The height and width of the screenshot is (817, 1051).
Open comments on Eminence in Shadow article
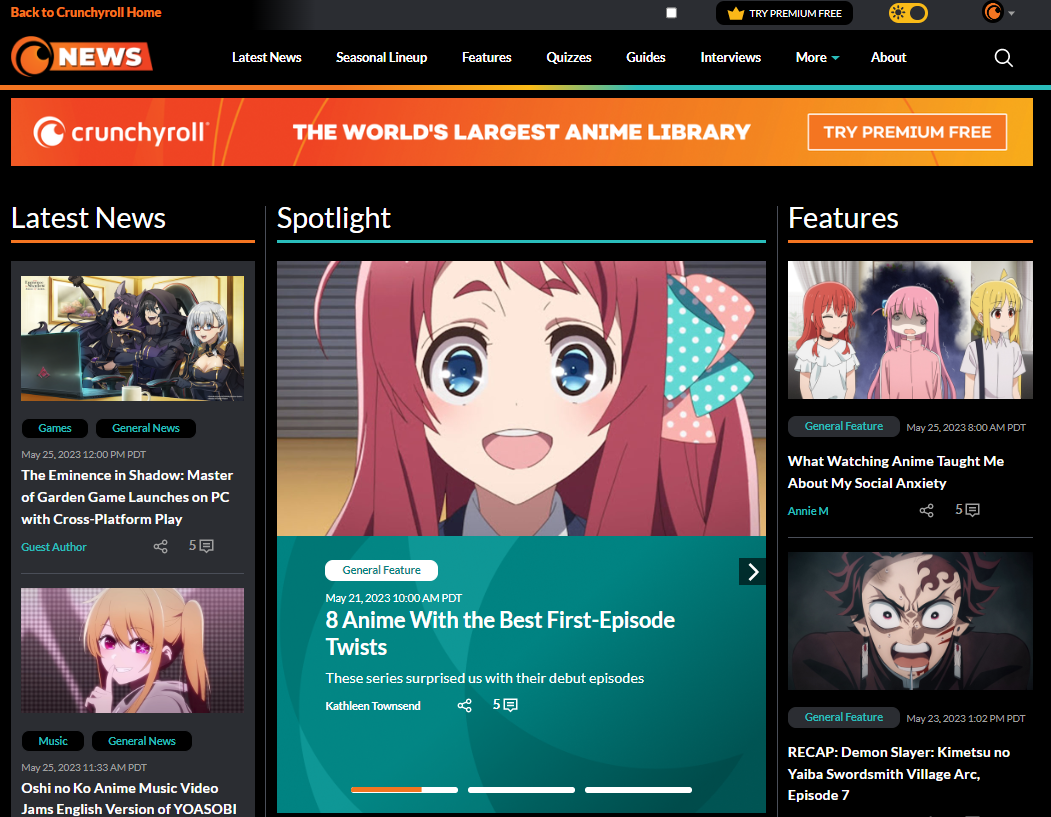(201, 546)
